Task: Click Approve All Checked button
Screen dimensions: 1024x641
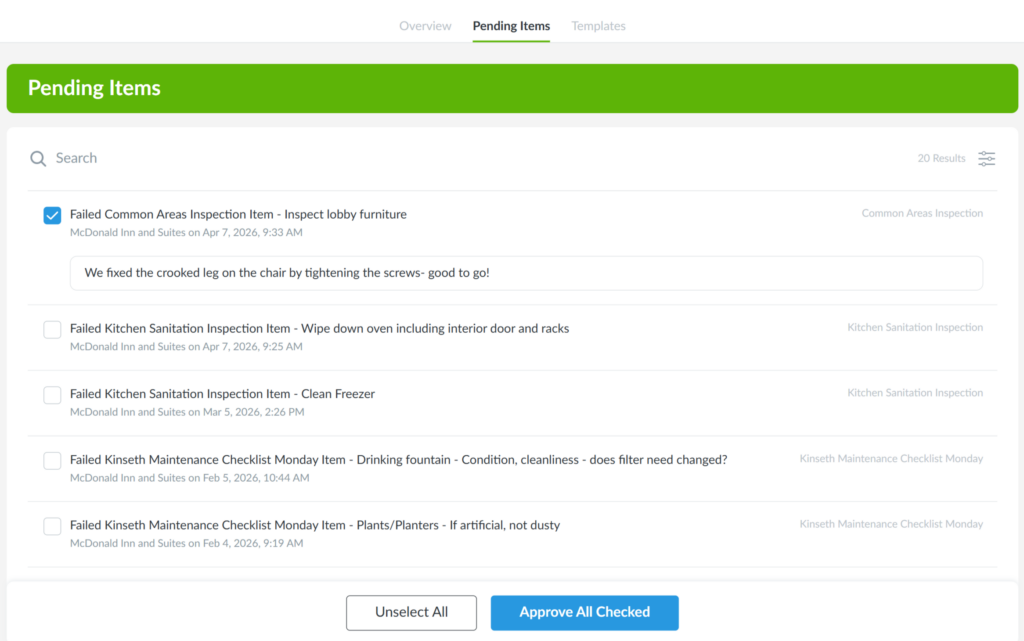Action: (584, 612)
